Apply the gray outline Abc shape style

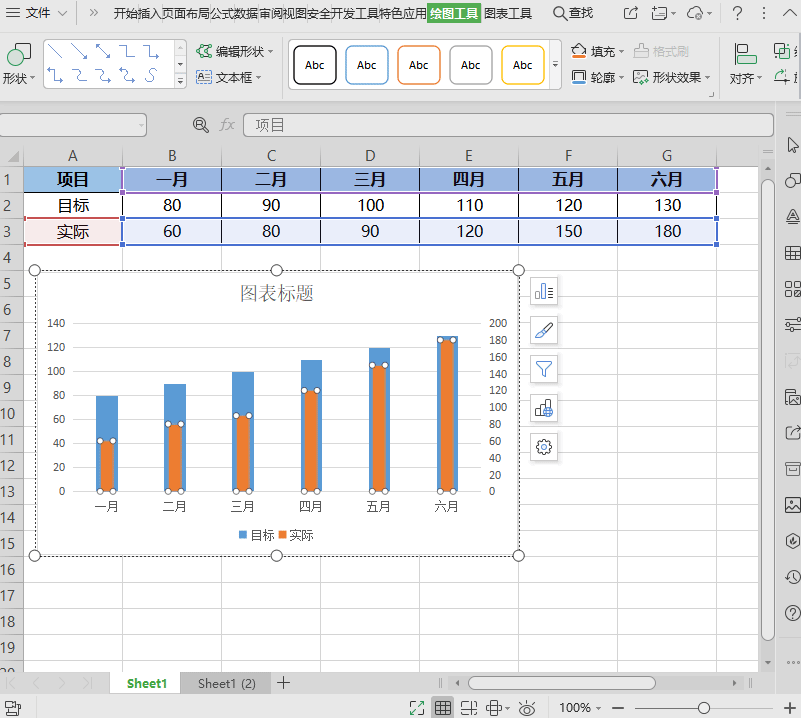[470, 65]
